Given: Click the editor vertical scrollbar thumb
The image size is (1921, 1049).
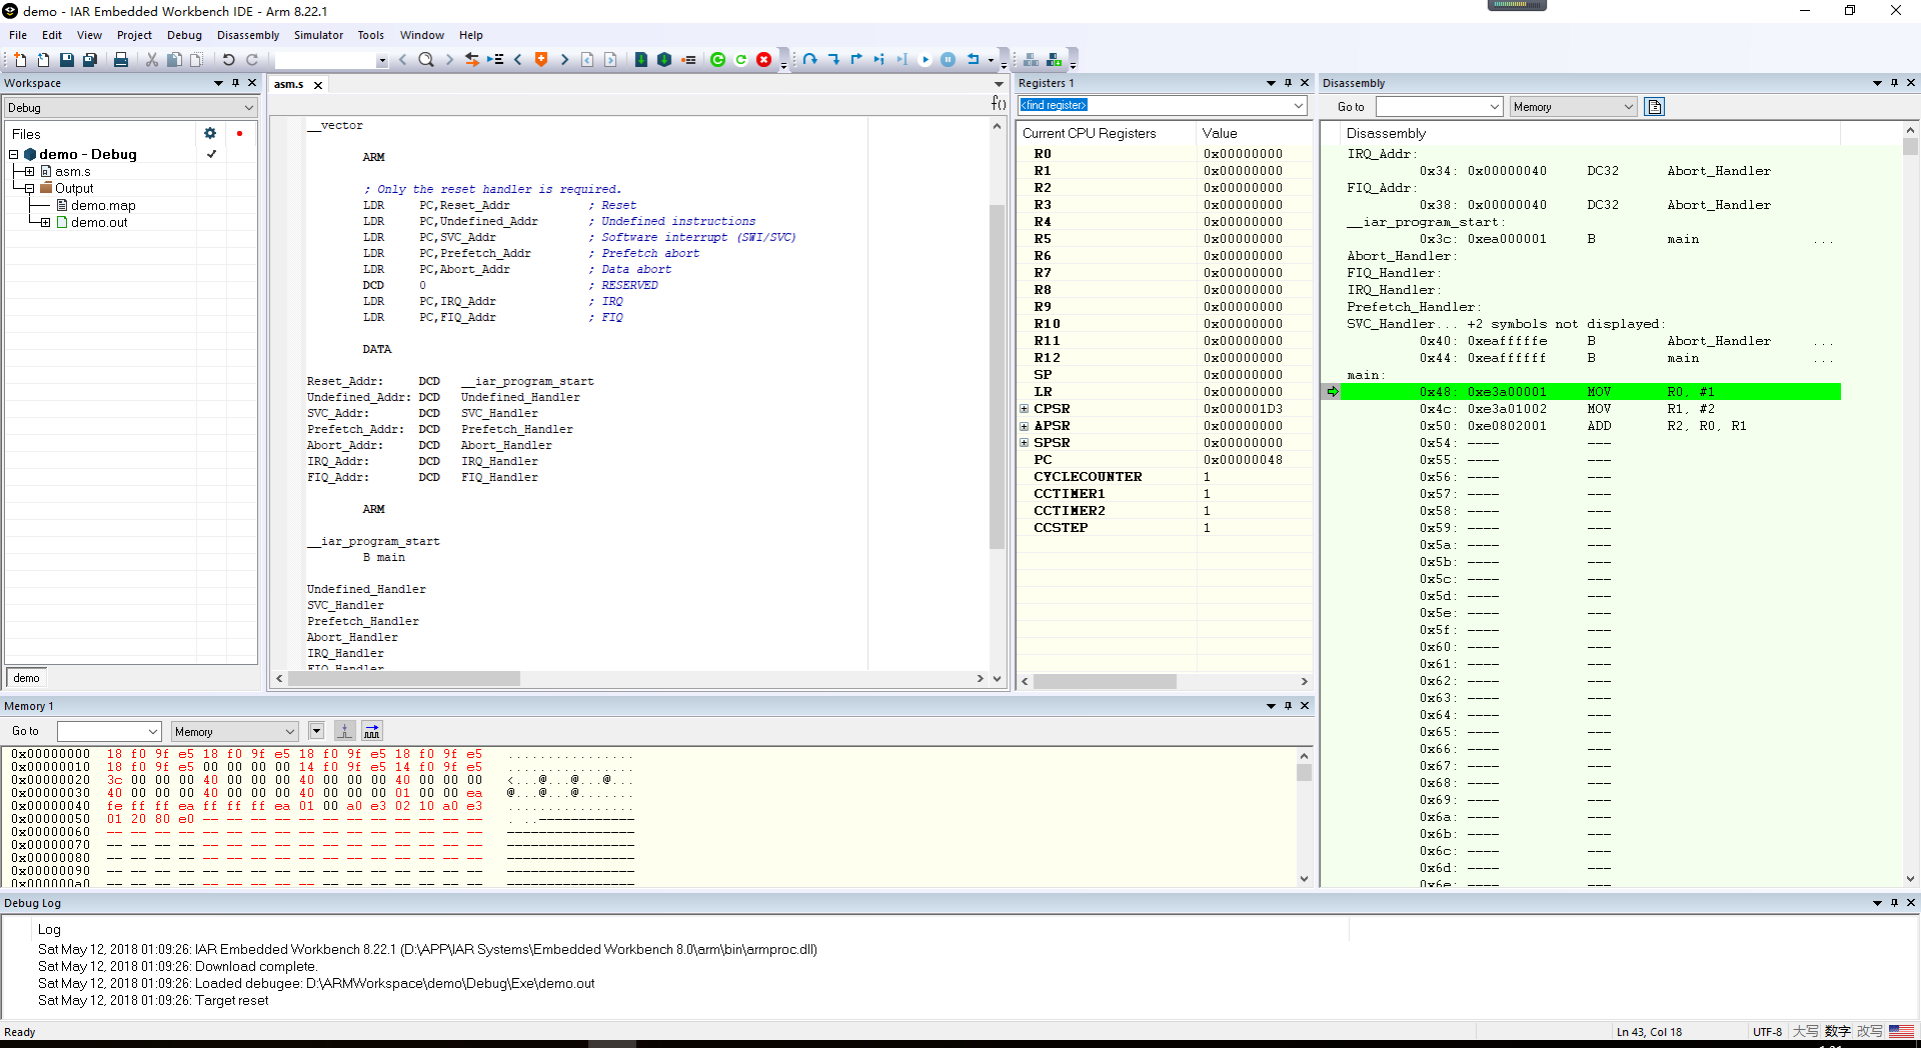Looking at the screenshot, I should [996, 377].
